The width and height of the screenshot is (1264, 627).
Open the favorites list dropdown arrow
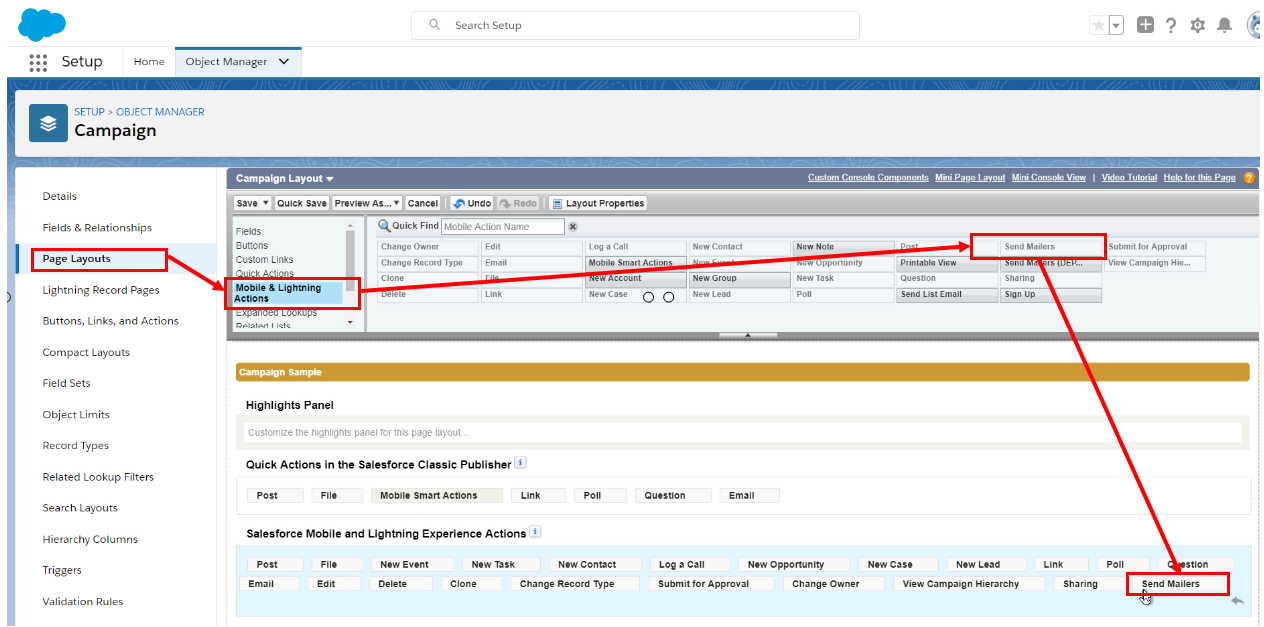[x=1116, y=25]
